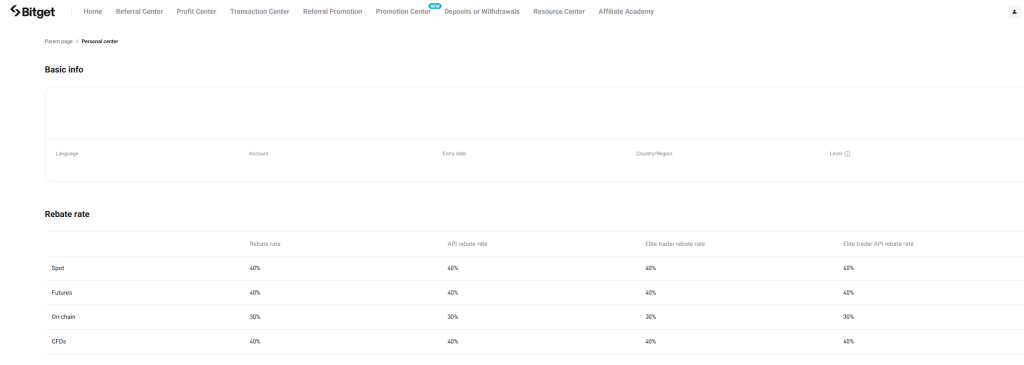Click the Bitget logo
The height and width of the screenshot is (365, 1024).
(x=33, y=12)
